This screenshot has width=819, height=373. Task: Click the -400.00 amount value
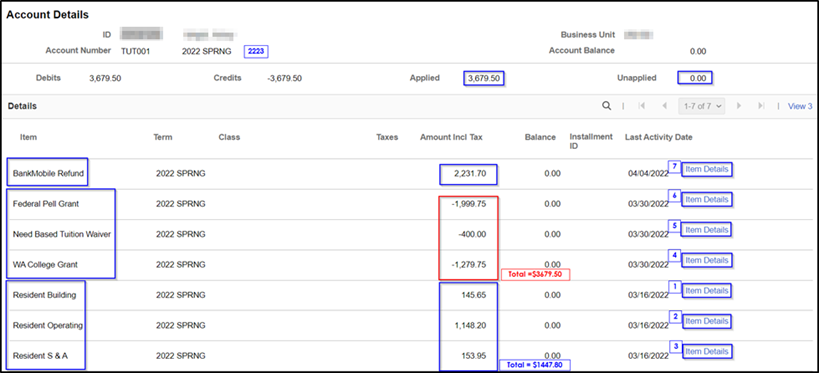click(472, 234)
